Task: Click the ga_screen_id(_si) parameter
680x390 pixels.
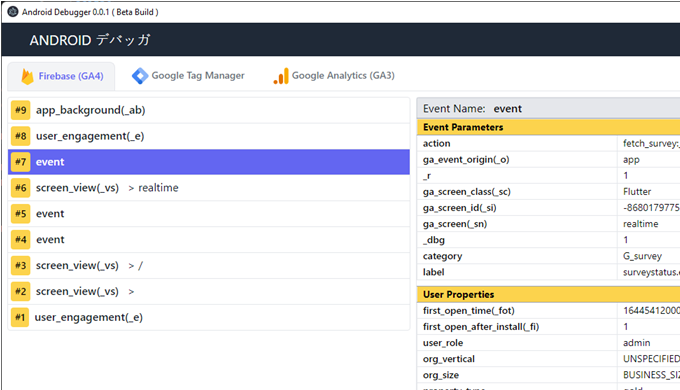Action: click(x=460, y=208)
